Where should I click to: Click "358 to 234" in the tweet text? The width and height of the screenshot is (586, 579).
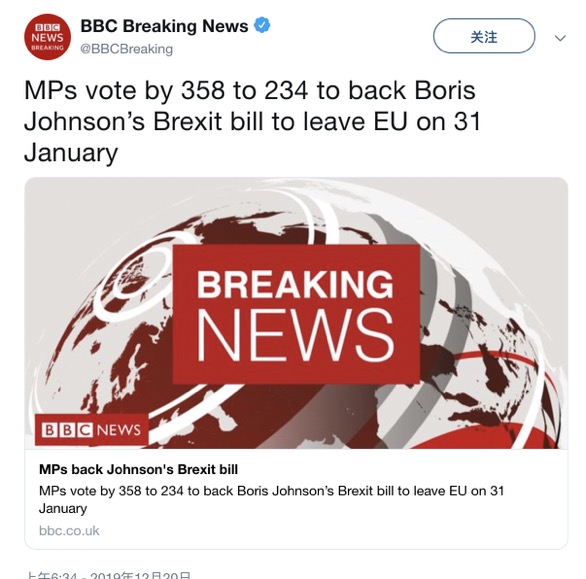point(245,90)
